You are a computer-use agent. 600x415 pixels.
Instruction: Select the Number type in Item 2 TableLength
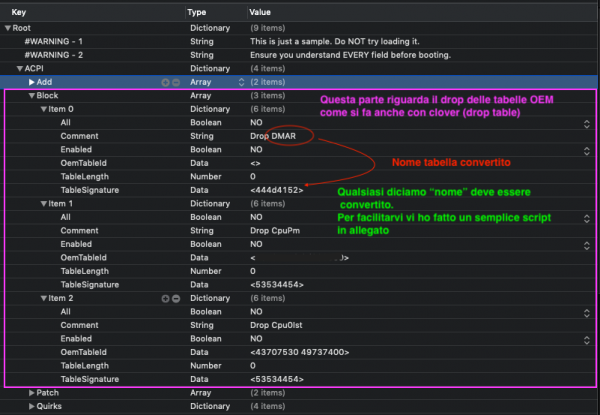205,366
